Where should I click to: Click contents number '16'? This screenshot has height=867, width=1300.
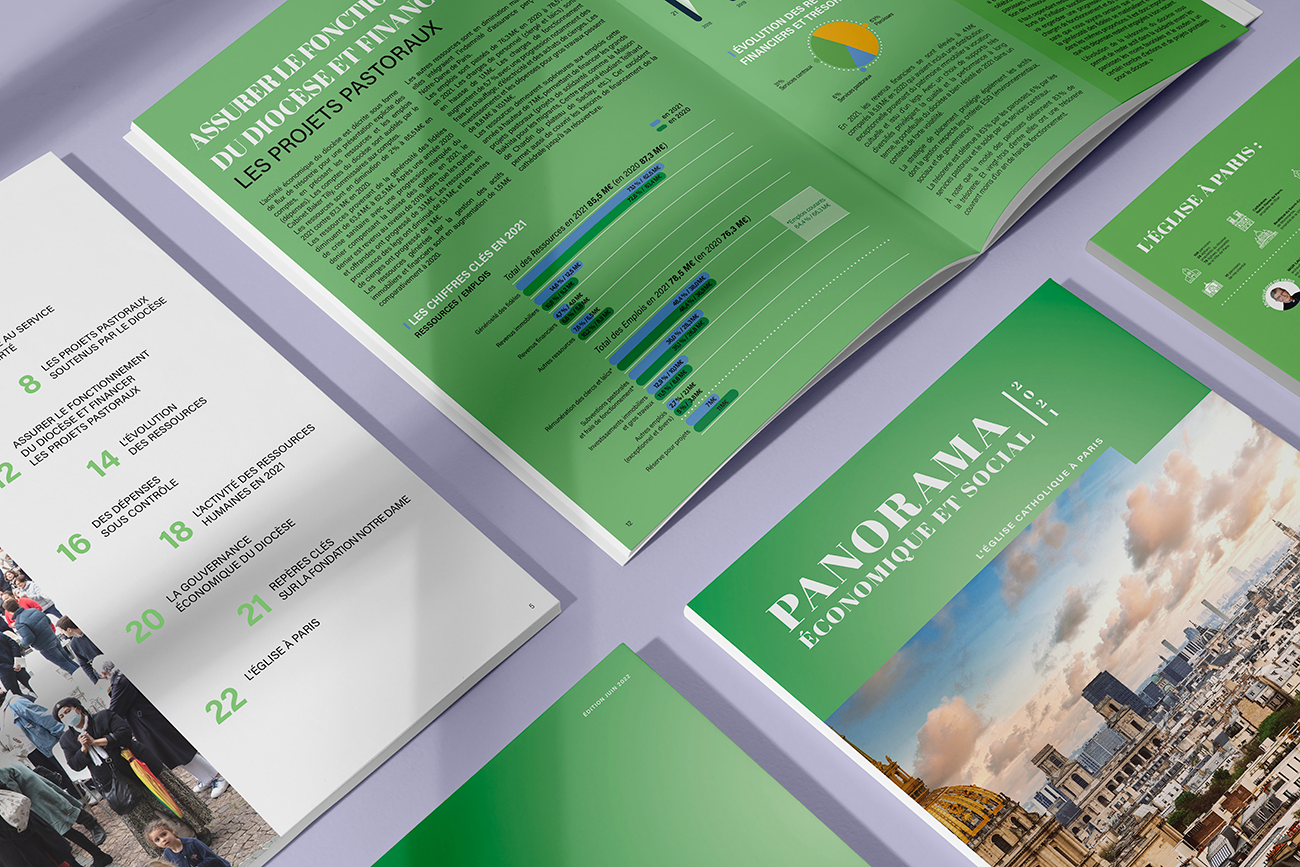[x=74, y=546]
